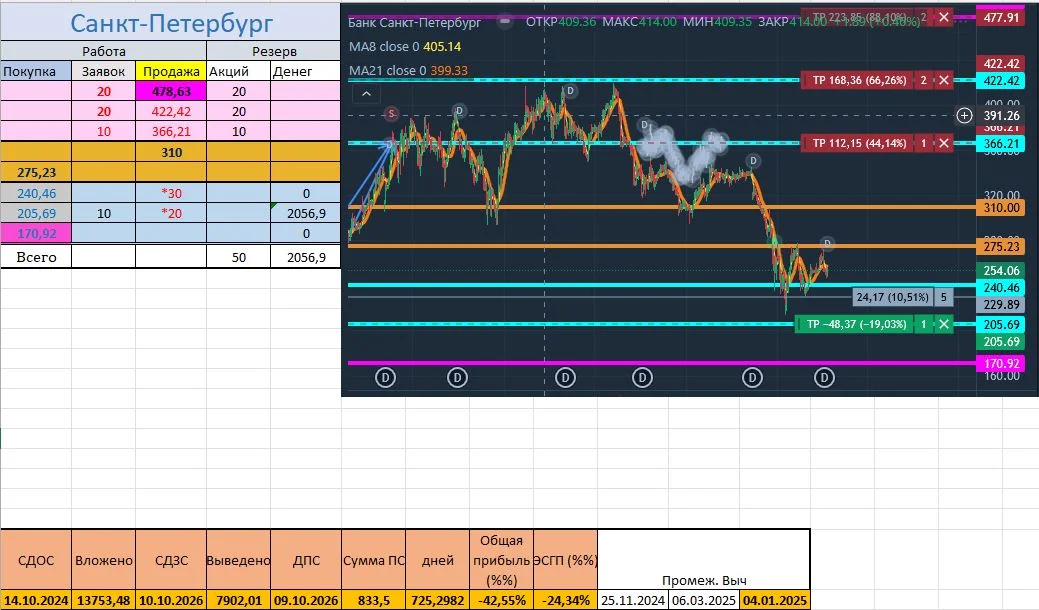Select the -42,55% profit cell
The image size is (1039, 610).
[x=502, y=600]
